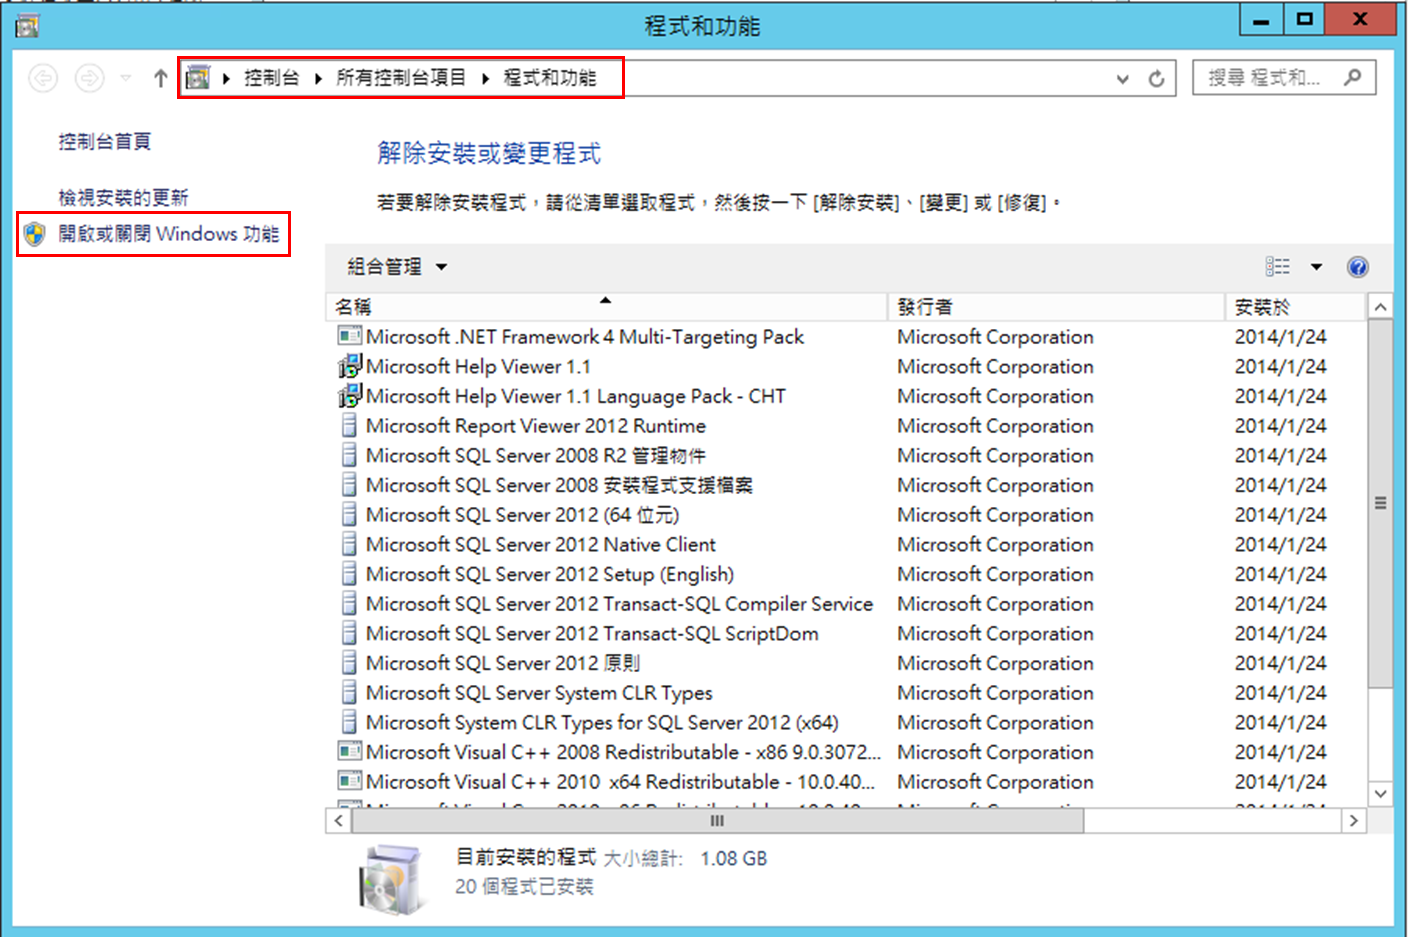Select Microsoft SQL Server 2012 Native Client name
This screenshot has height=937, width=1408.
[x=541, y=545]
